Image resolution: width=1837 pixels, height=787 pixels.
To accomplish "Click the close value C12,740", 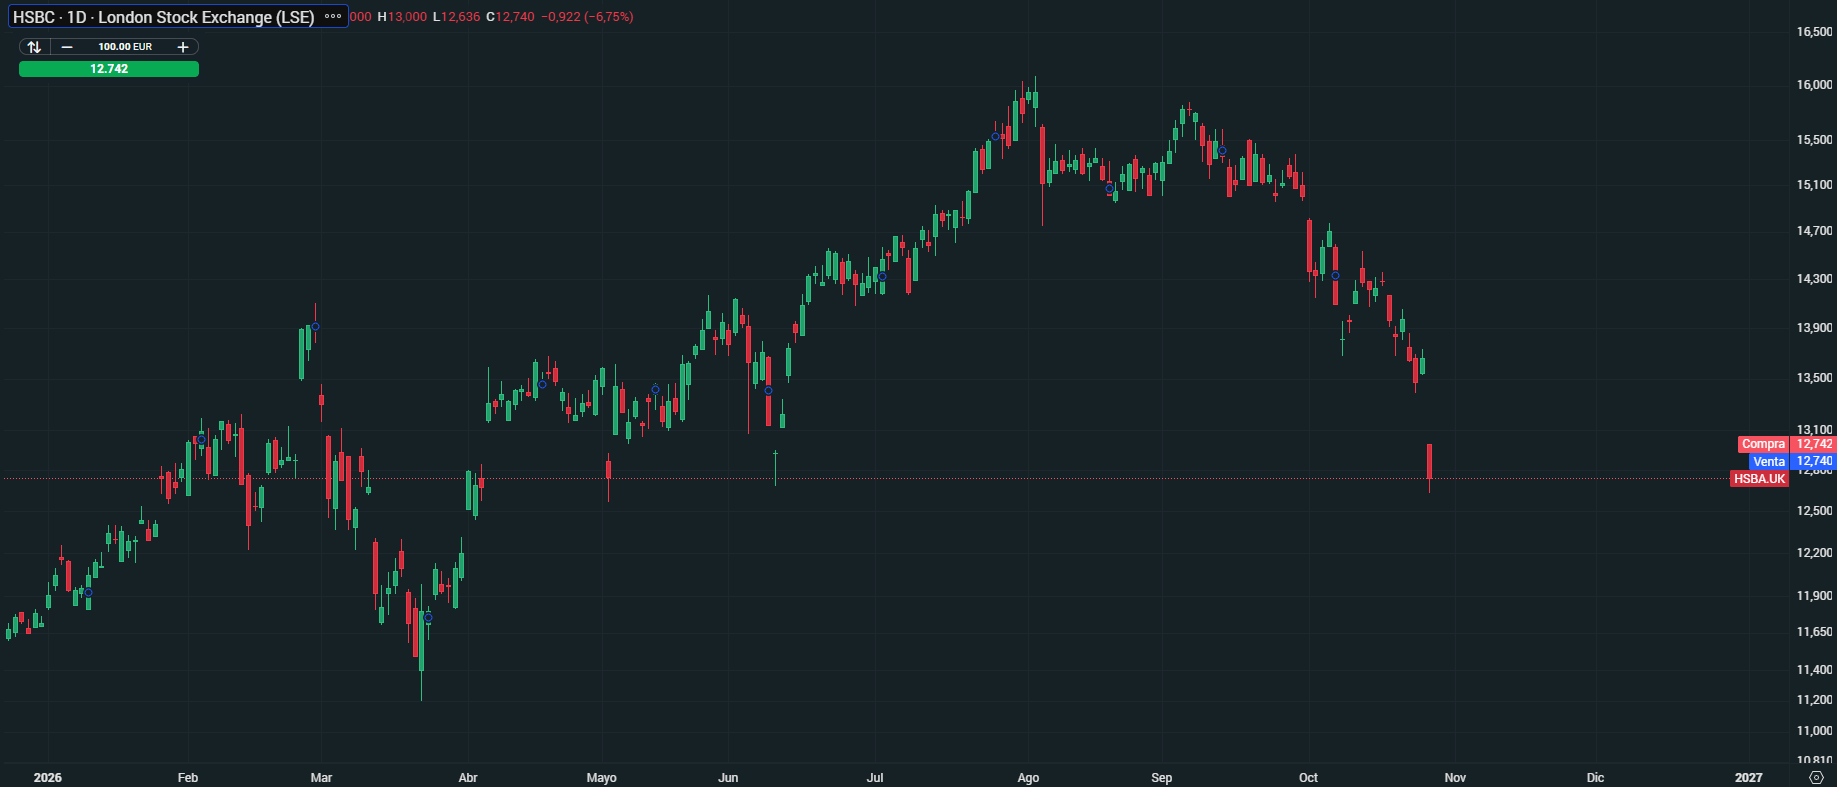I will [510, 17].
